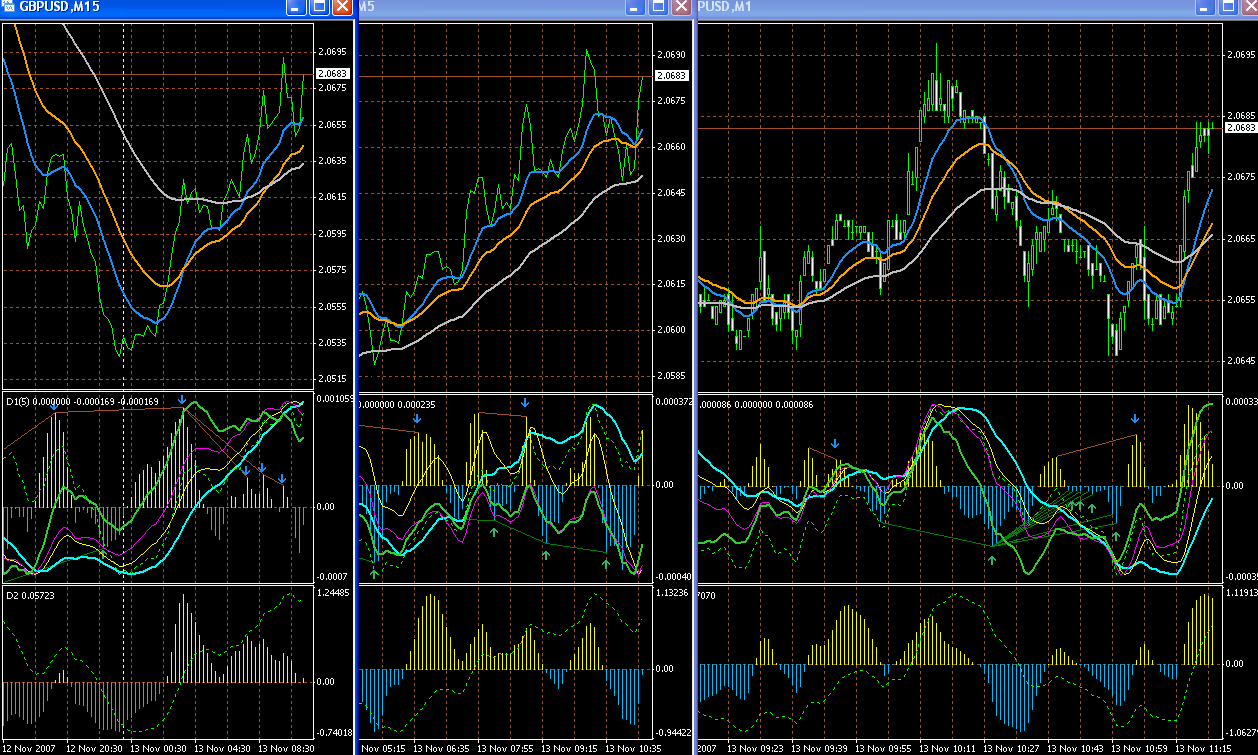Click the 2.0615 price level in M15 chart

333,197
